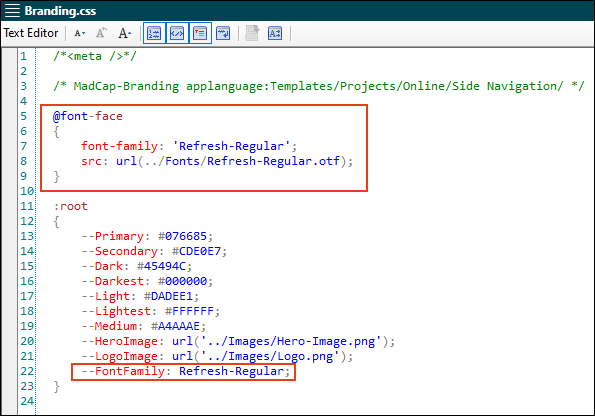This screenshot has height=416, width=595.
Task: Toggle line numbers display
Action: (154, 33)
